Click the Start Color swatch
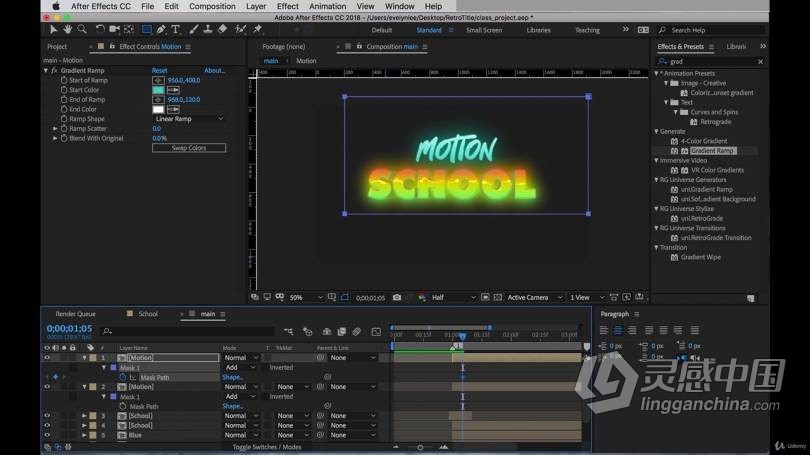 pyautogui.click(x=158, y=90)
